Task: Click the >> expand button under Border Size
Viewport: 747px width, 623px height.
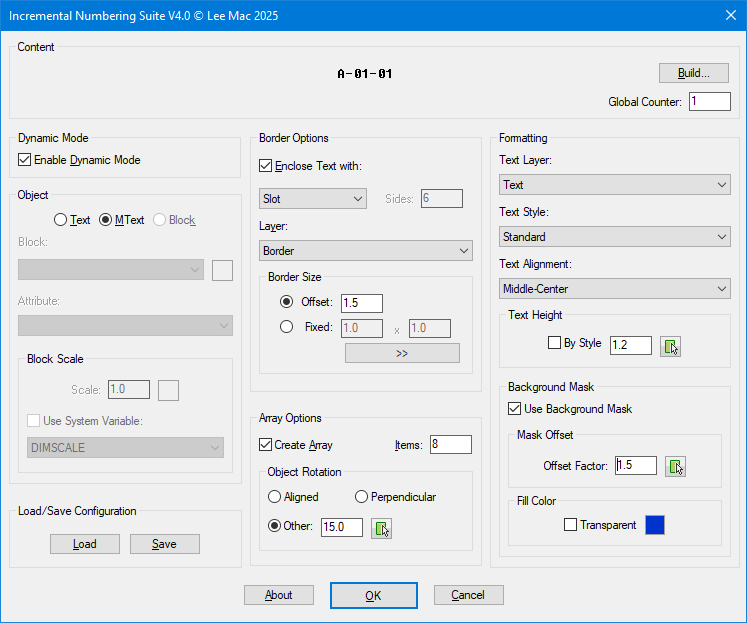Action: [x=402, y=353]
